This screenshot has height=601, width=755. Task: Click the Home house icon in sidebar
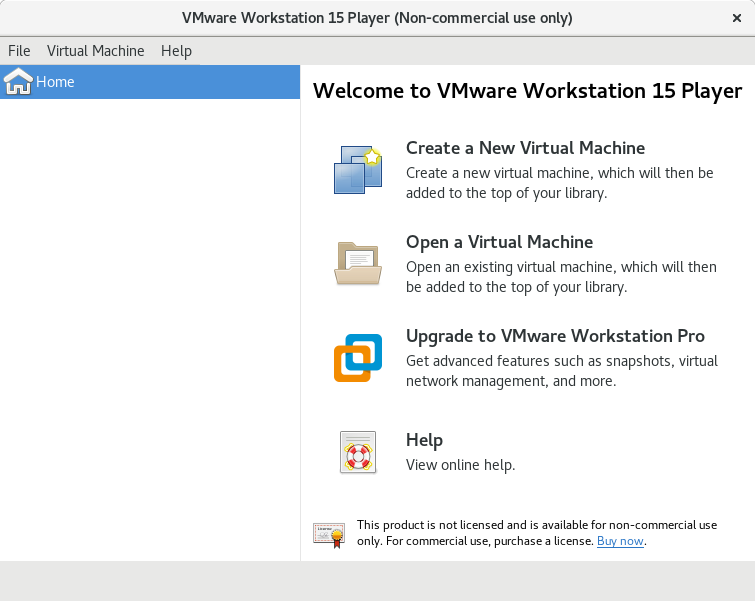(18, 81)
